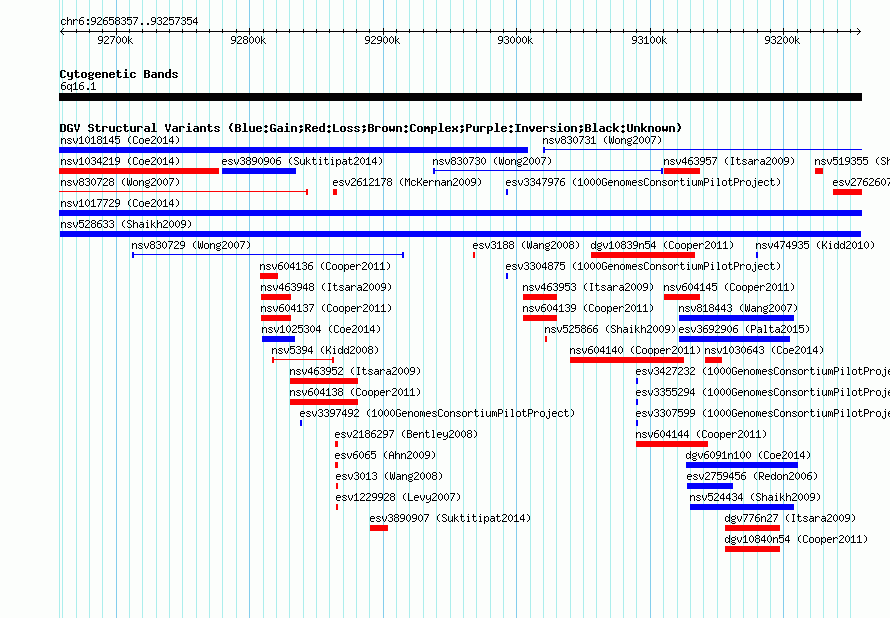Click esv3188 (Wang2008) label

526,245
